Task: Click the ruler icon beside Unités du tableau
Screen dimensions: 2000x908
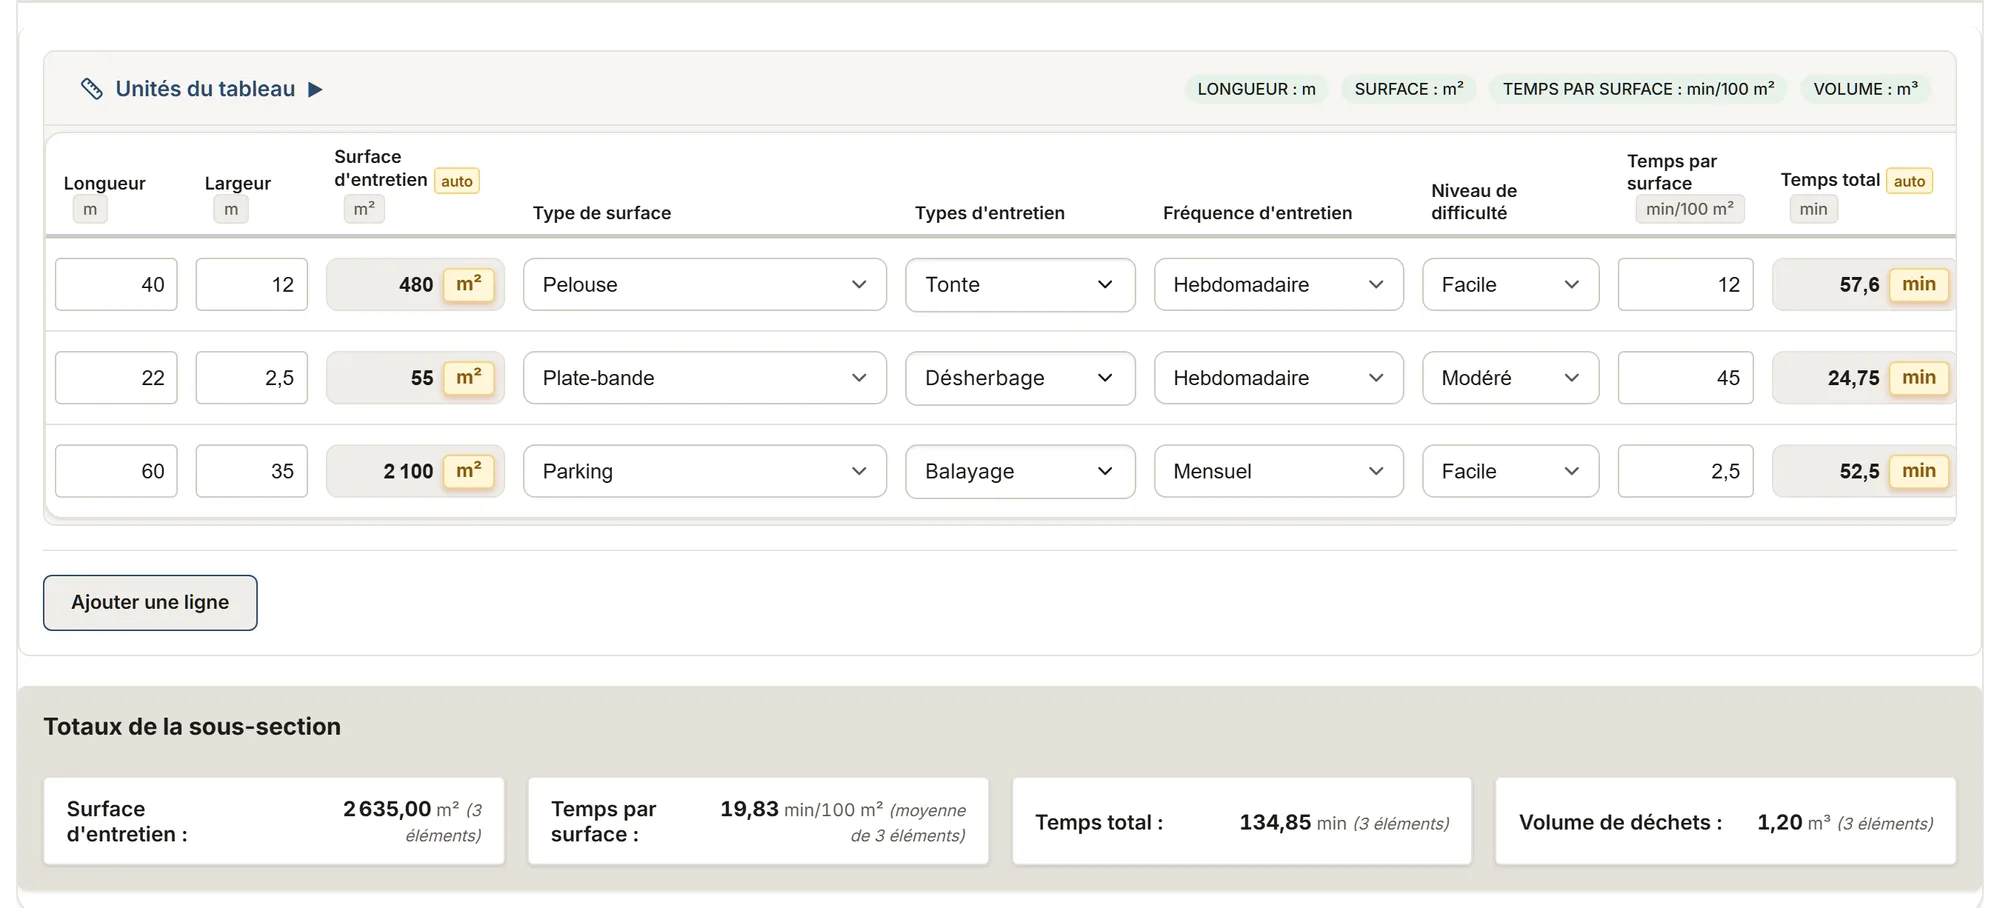Action: point(91,89)
